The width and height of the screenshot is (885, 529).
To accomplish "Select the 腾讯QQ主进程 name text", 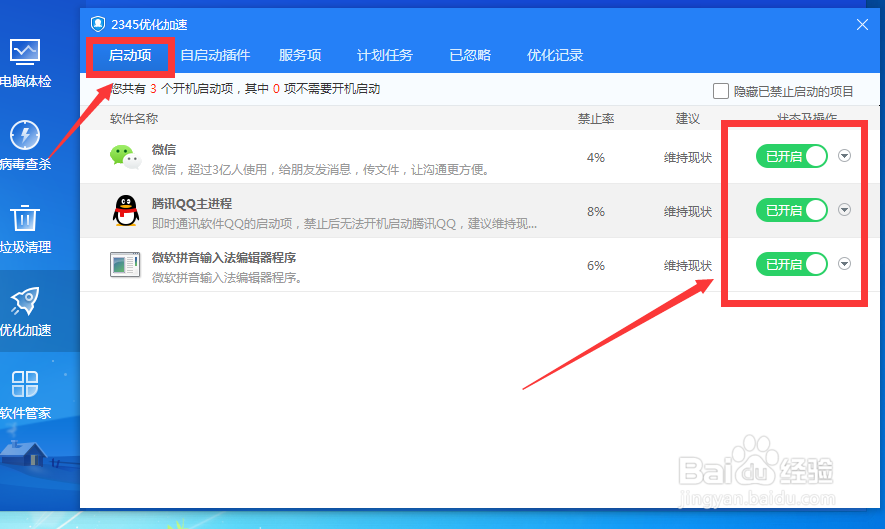I will (192, 204).
